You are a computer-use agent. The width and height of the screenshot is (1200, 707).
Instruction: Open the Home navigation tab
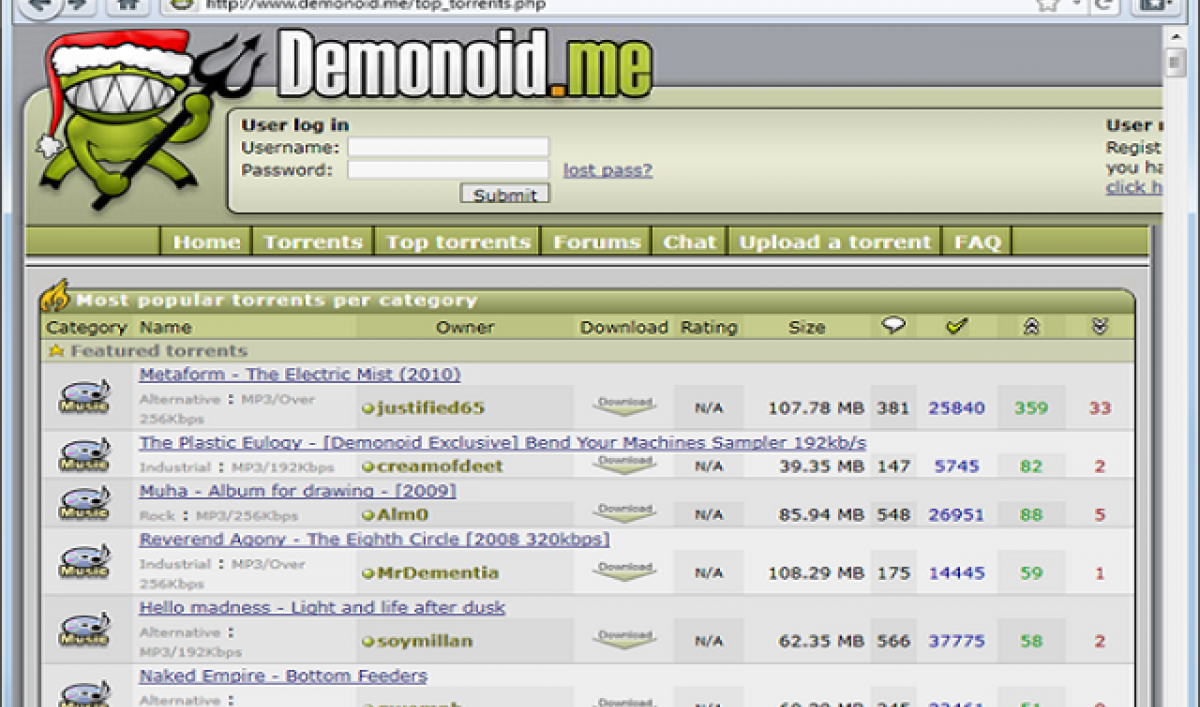[207, 242]
